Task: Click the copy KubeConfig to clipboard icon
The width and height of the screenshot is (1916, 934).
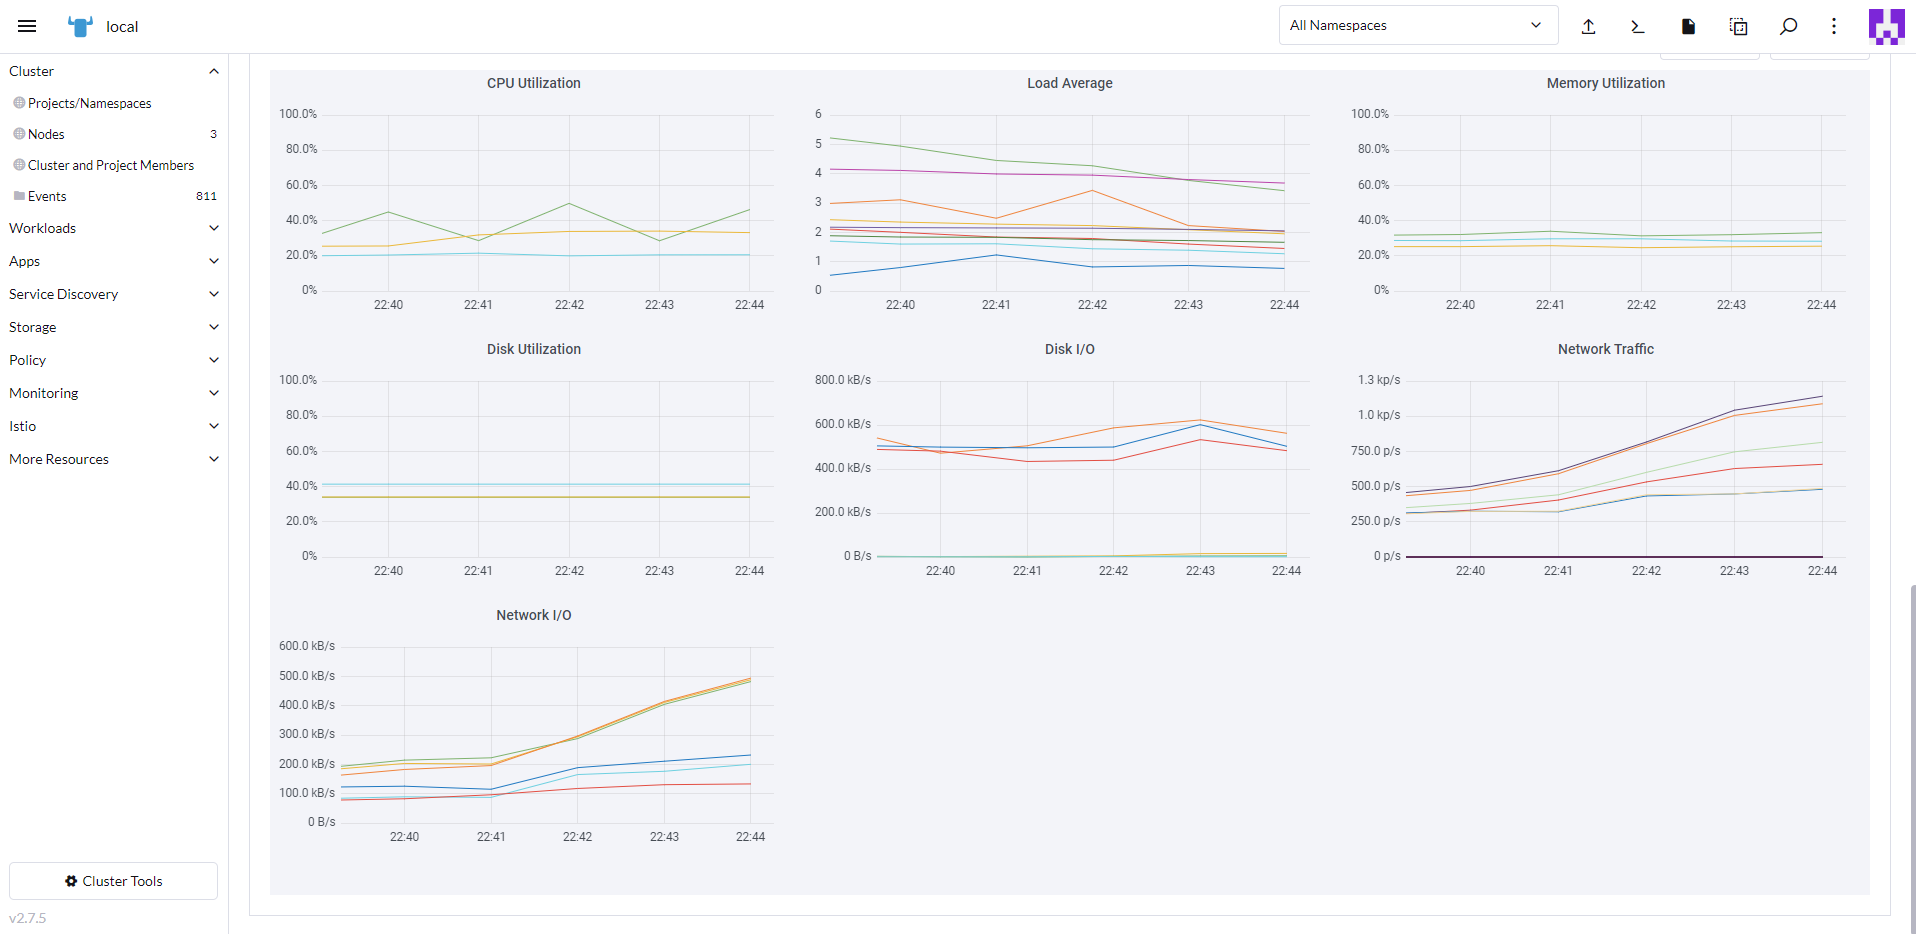Action: coord(1738,26)
